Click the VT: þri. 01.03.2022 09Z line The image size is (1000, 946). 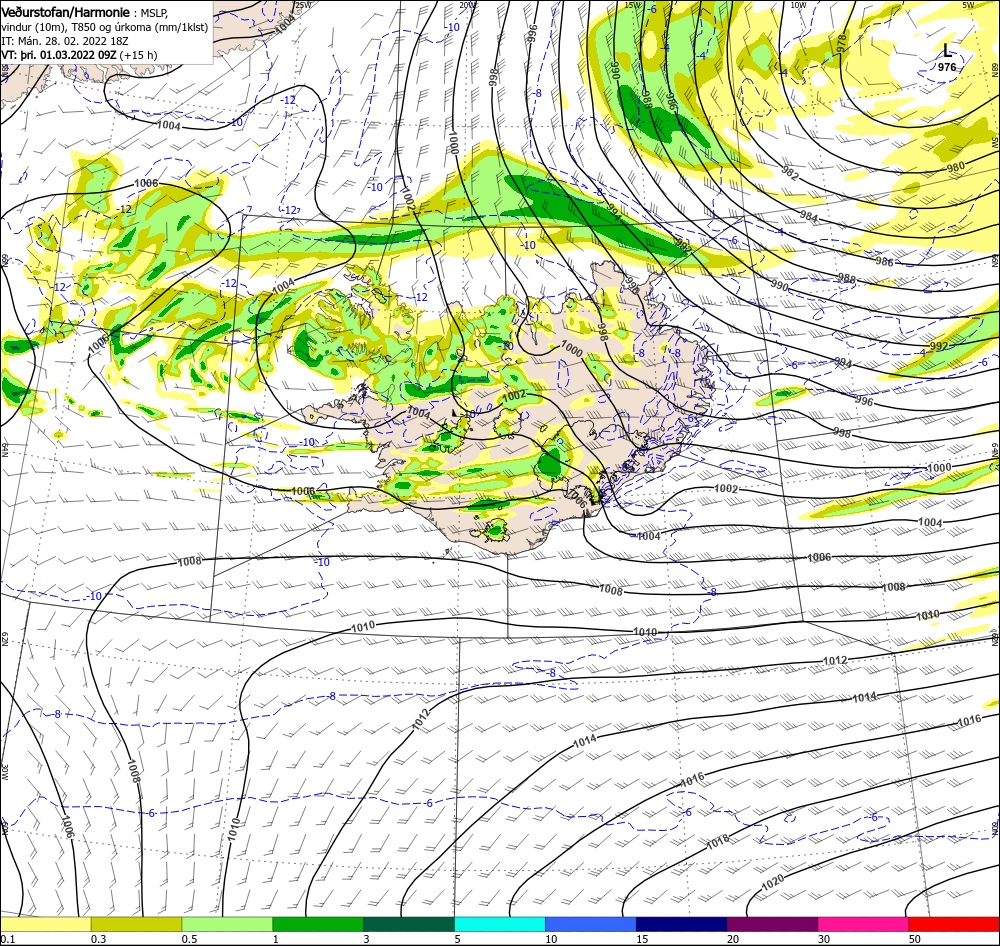79,55
